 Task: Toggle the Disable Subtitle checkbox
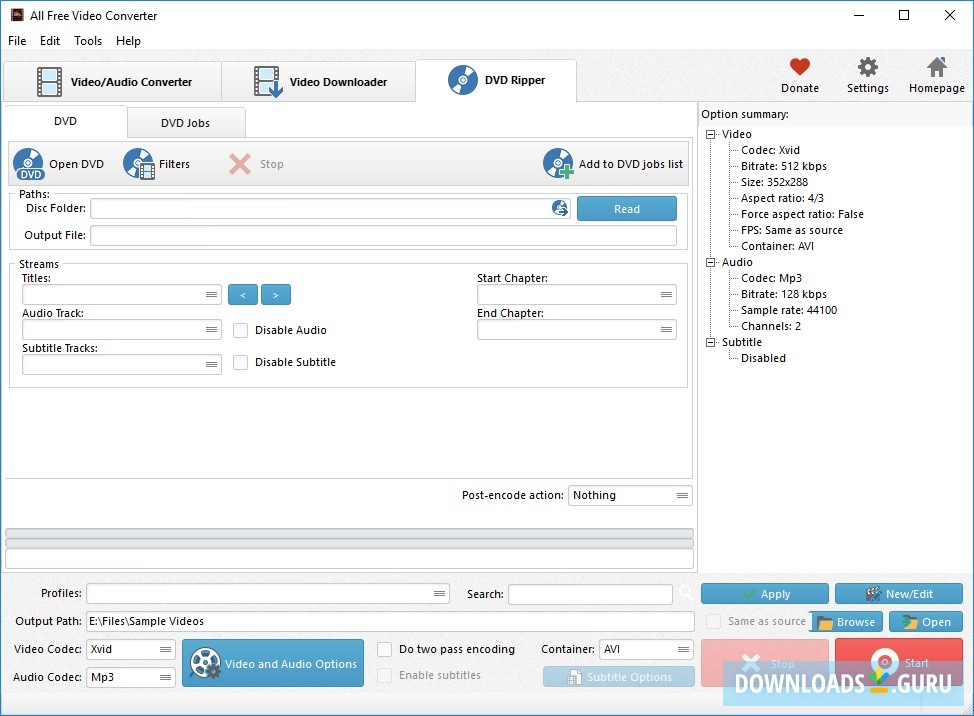(240, 362)
